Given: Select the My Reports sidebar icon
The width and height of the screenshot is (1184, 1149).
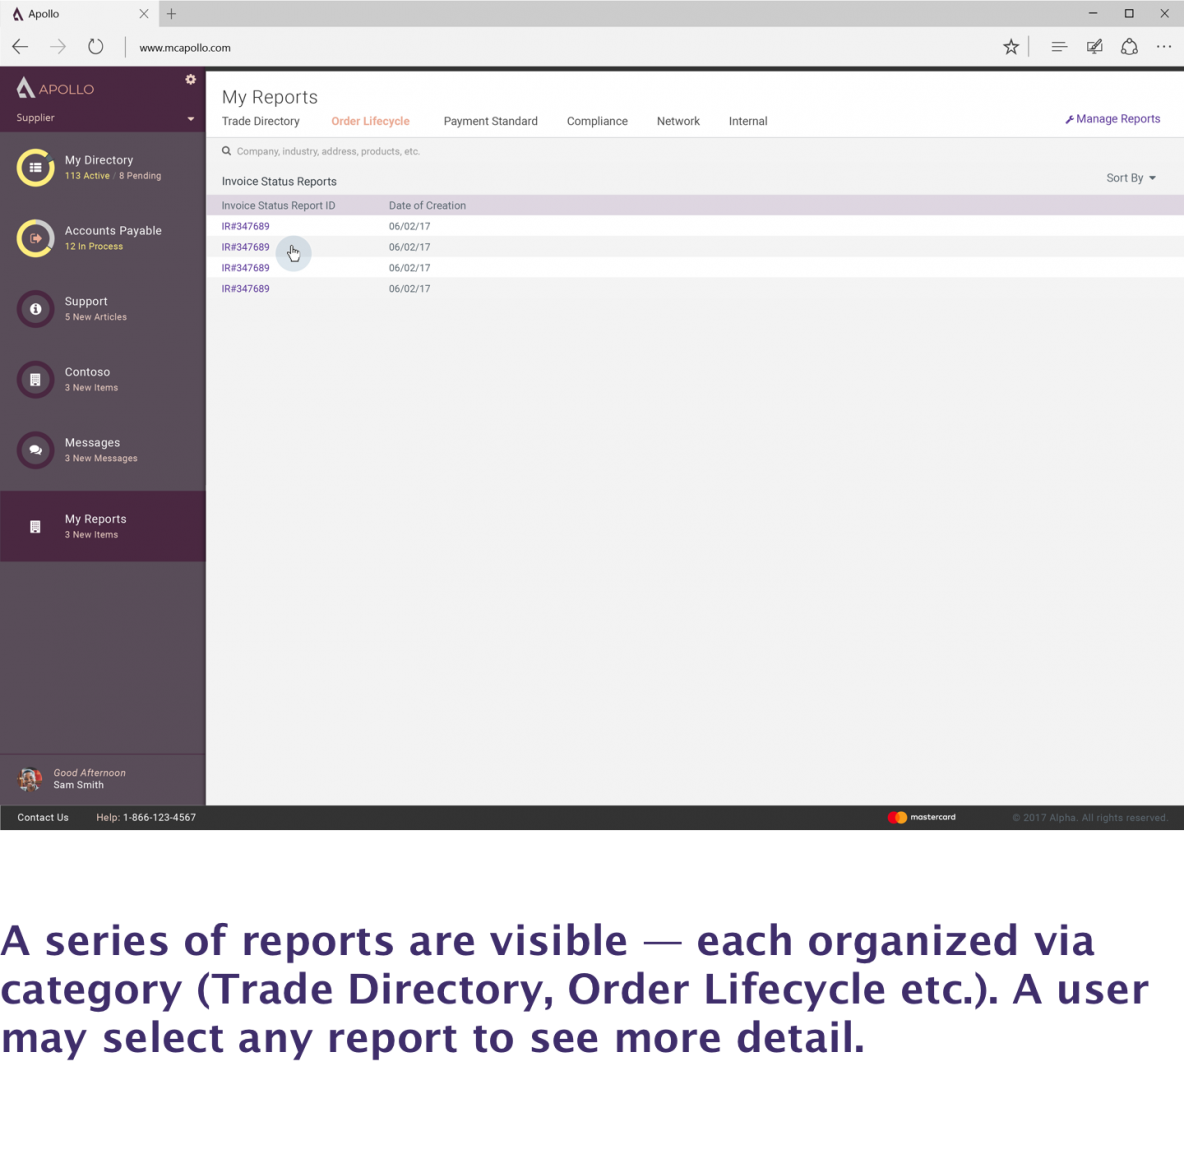Looking at the screenshot, I should tap(35, 525).
